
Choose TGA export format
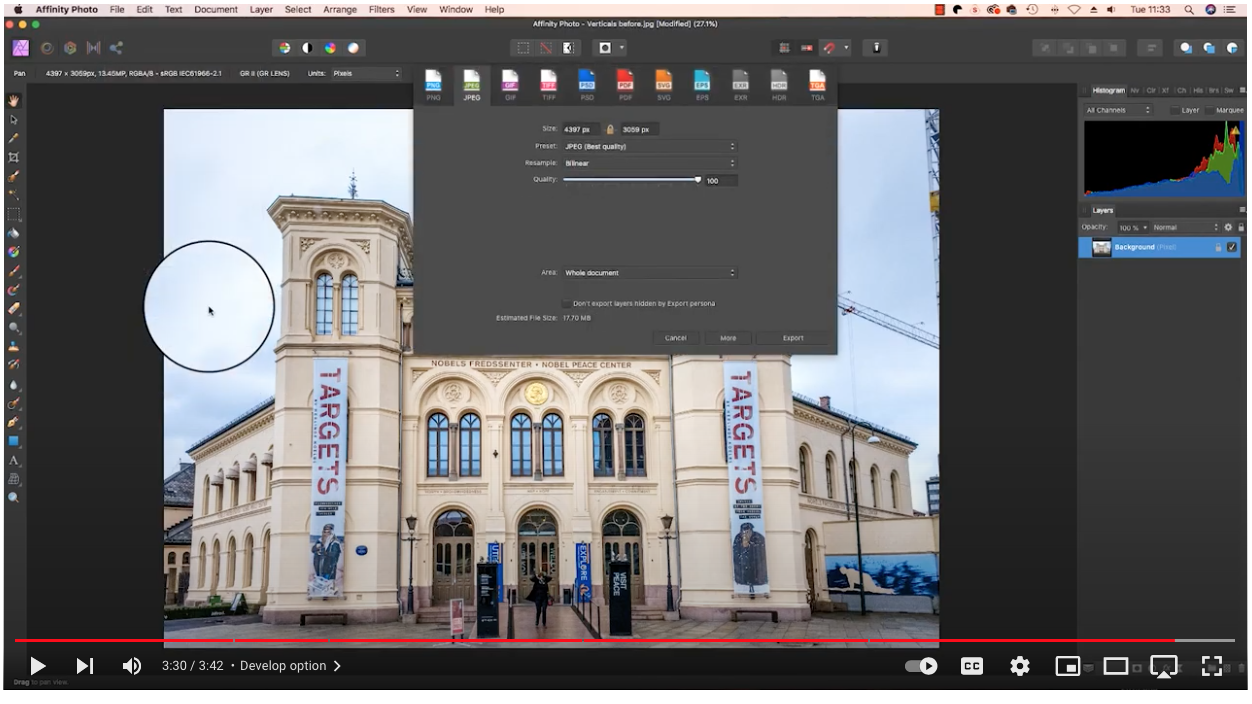coord(818,85)
